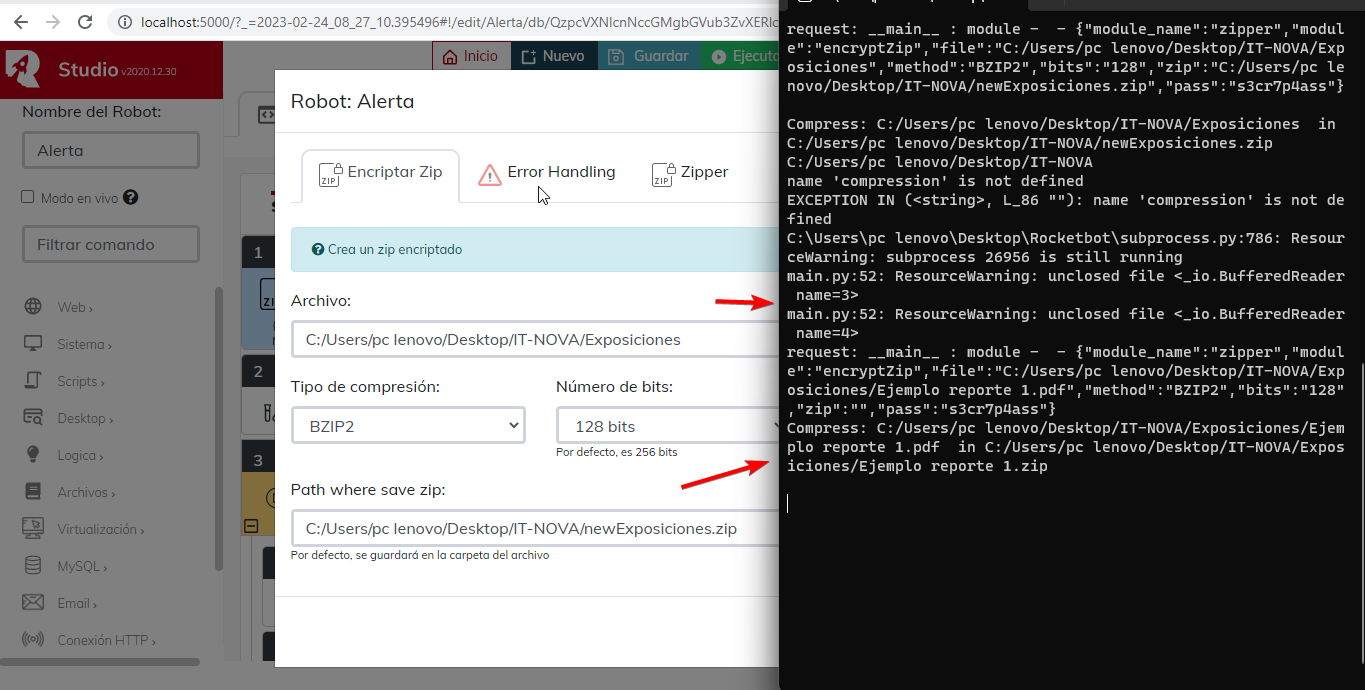Select the Sistema monitor icon

(33, 344)
